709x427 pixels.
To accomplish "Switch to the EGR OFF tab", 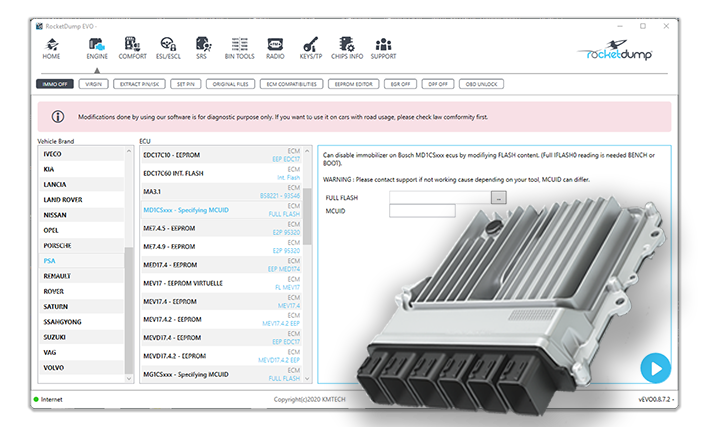I will tap(400, 84).
